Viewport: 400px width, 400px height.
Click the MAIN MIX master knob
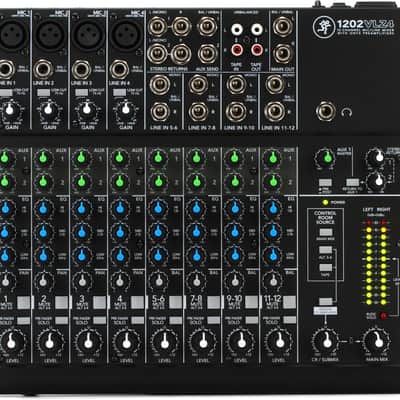[x=377, y=341]
